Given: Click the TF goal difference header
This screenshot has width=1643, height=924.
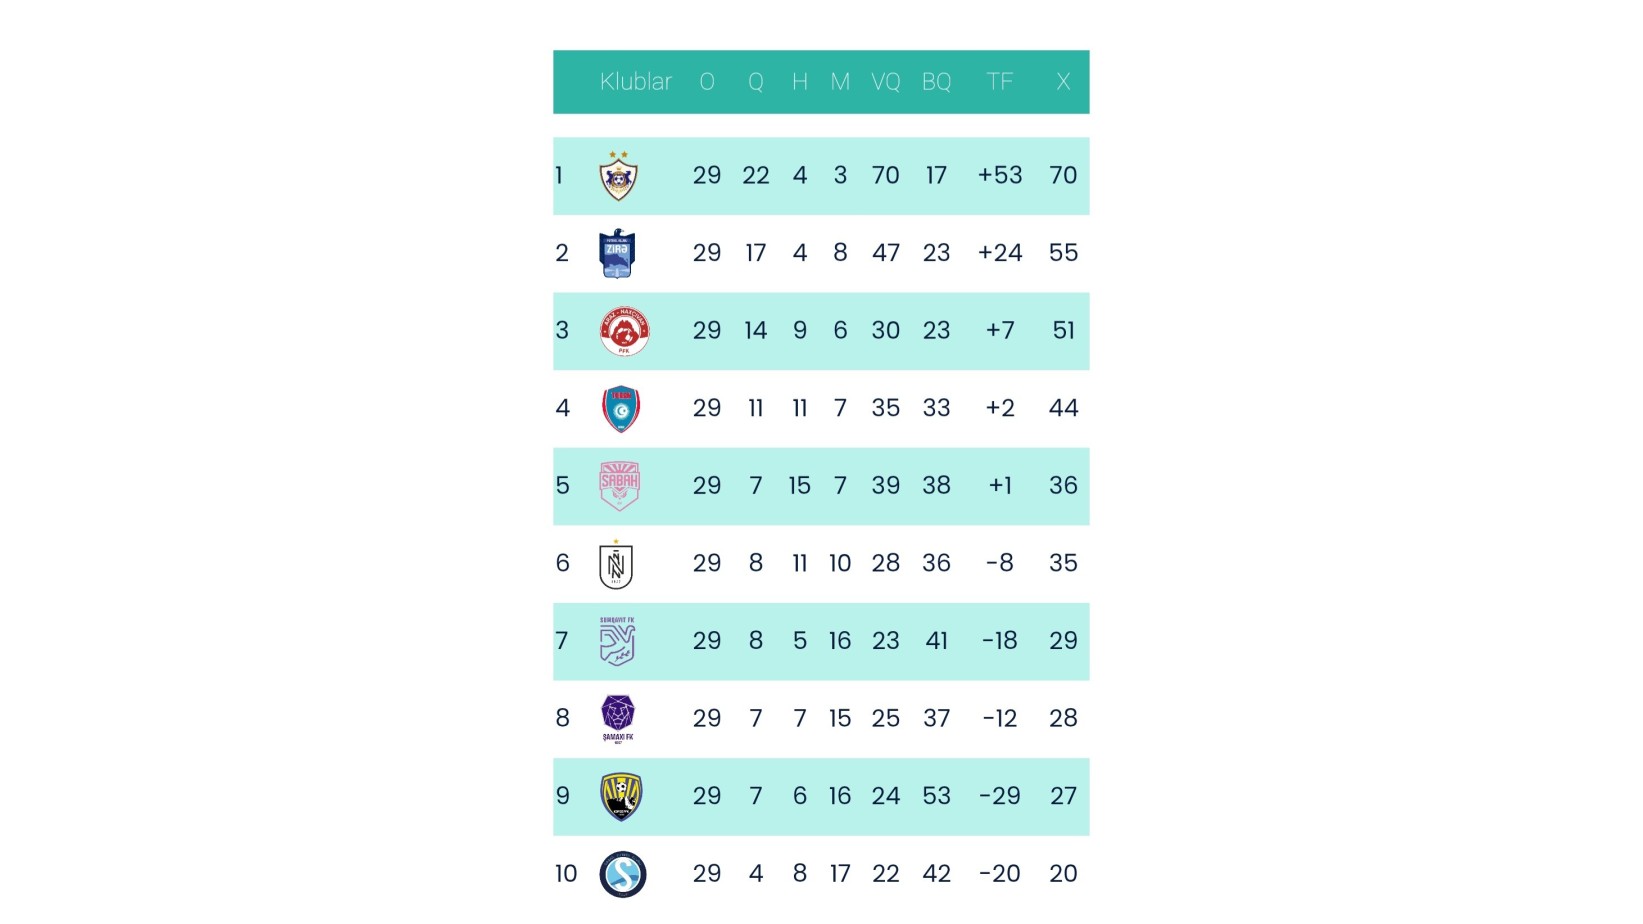Looking at the screenshot, I should click(1000, 82).
